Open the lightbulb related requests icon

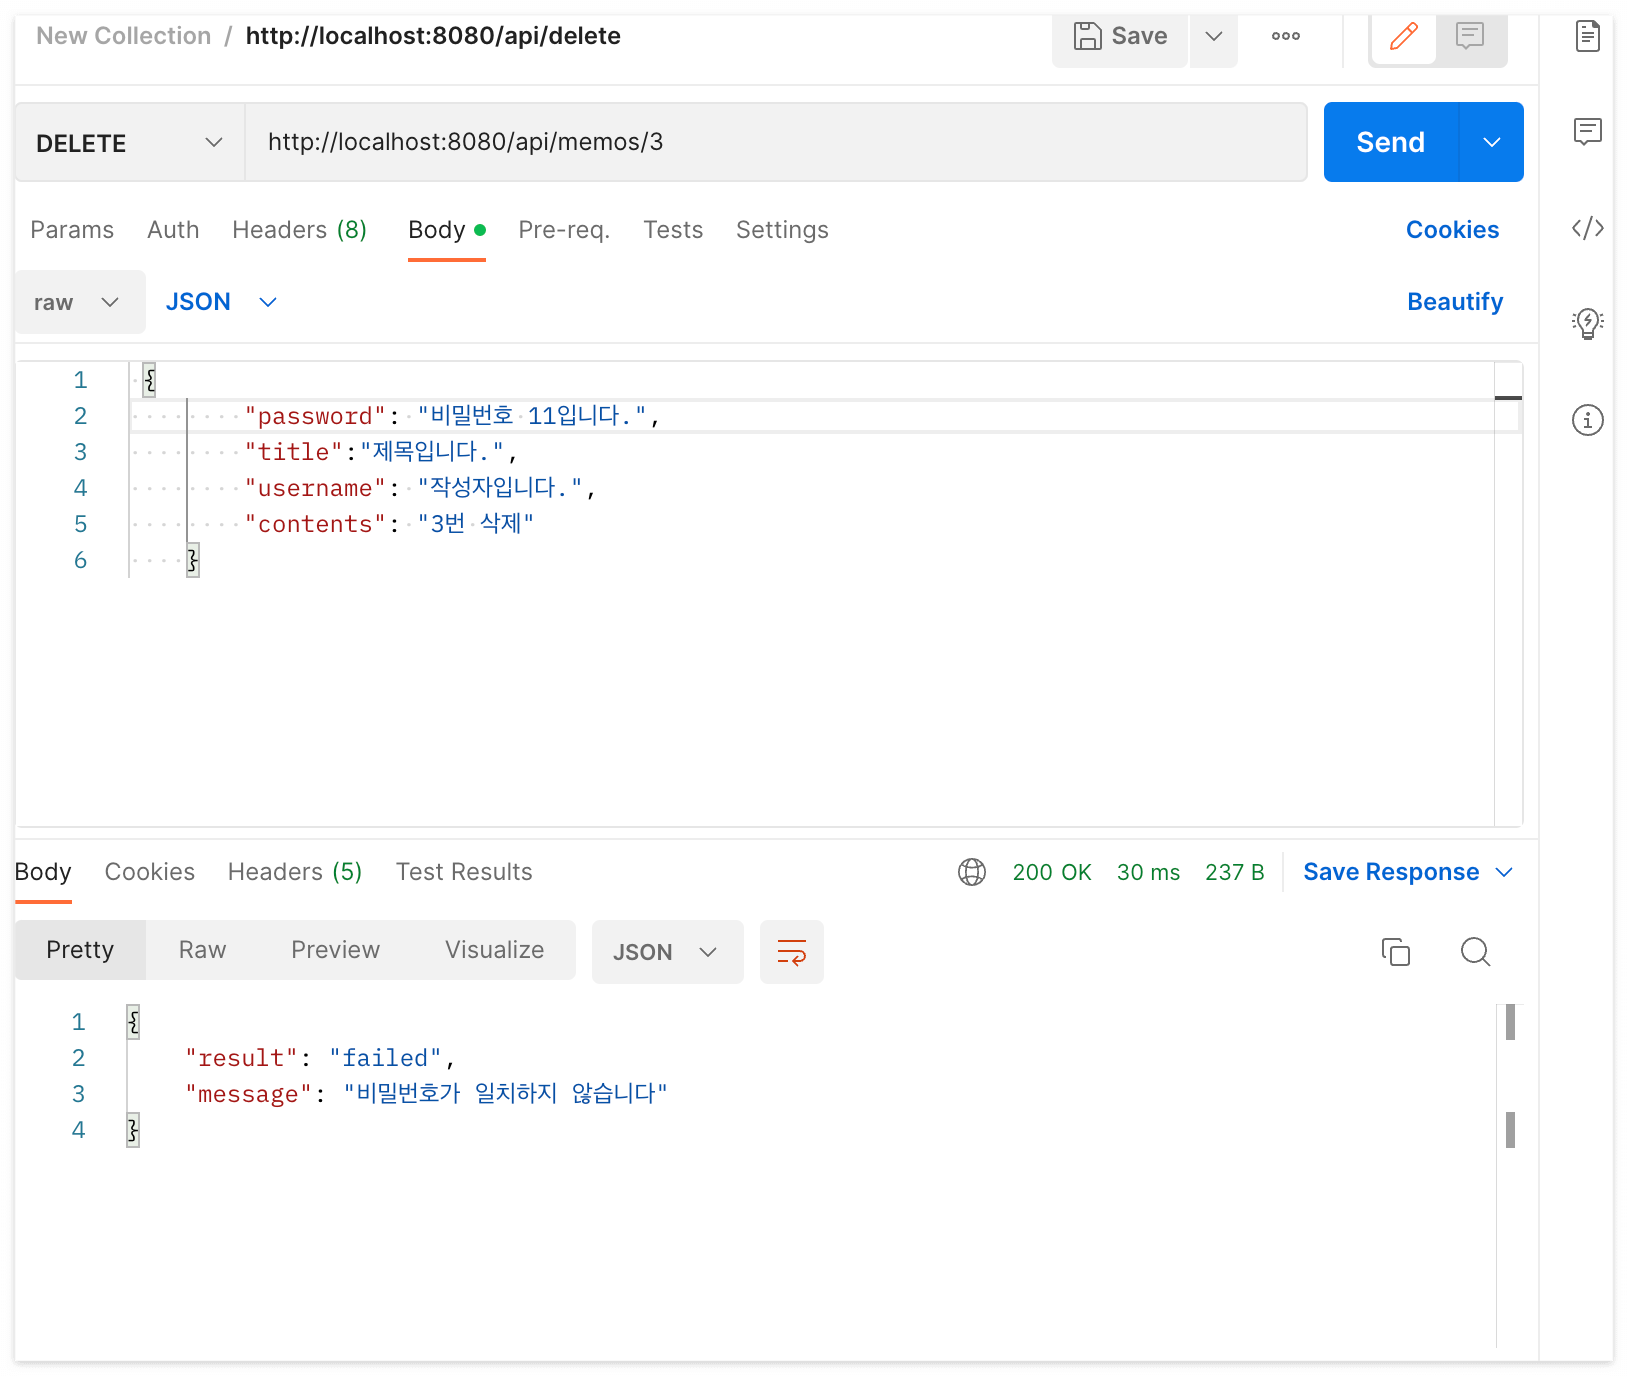point(1587,323)
